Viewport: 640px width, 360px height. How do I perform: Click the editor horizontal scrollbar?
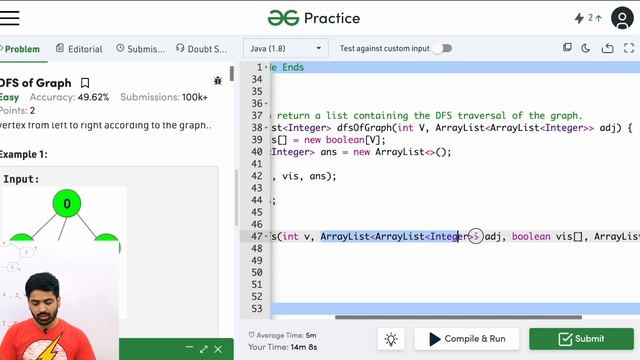pyautogui.click(x=458, y=317)
